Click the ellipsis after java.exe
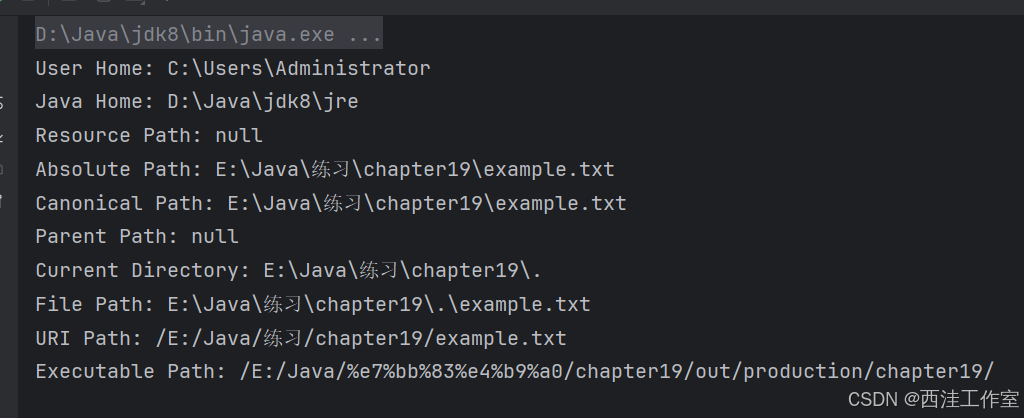This screenshot has width=1024, height=418. pos(365,35)
